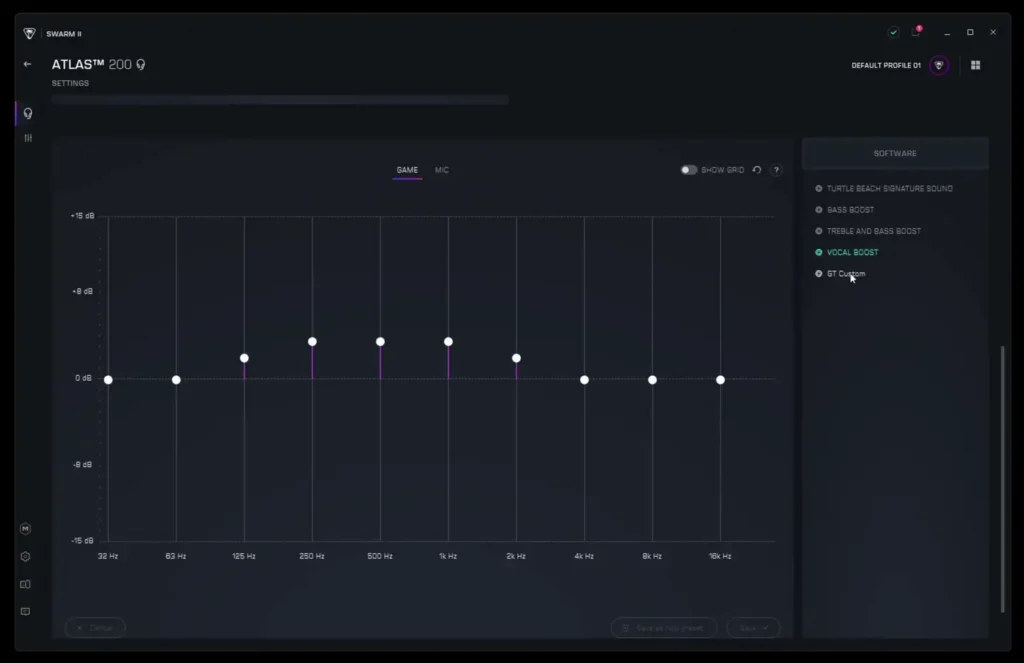Go back with the left arrow
Image resolution: width=1024 pixels, height=663 pixels.
[x=27, y=64]
